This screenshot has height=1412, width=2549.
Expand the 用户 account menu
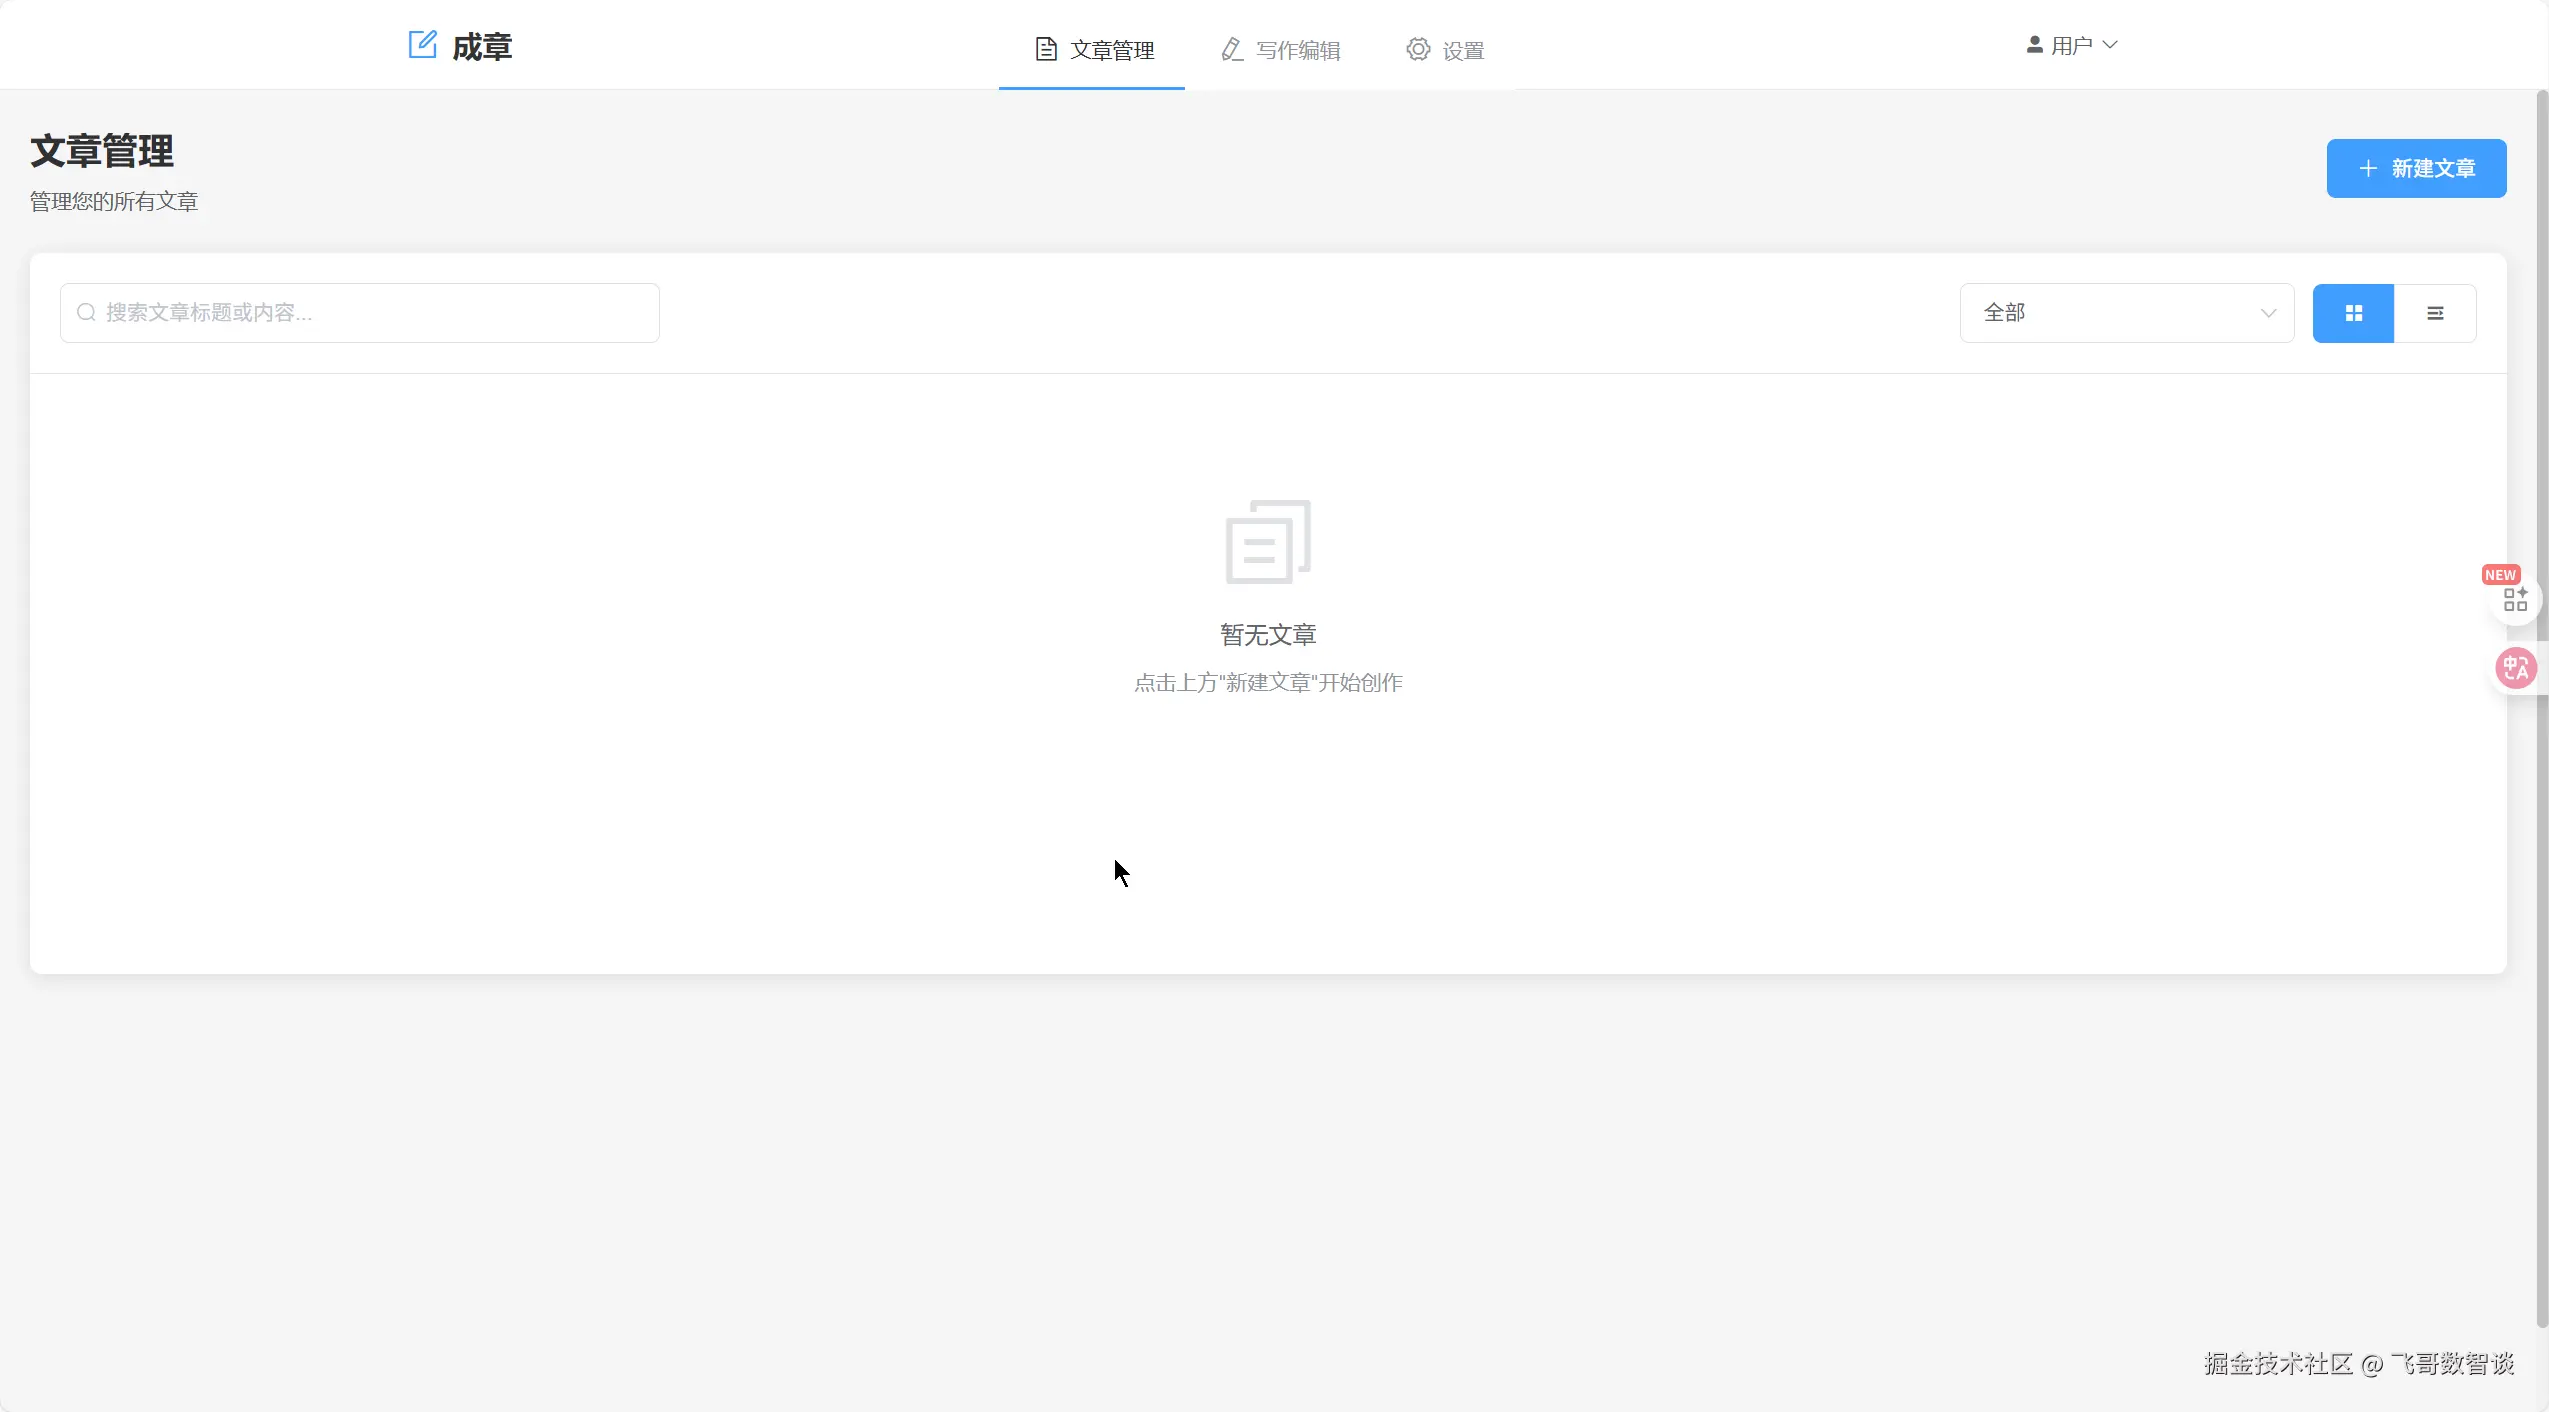coord(2072,45)
